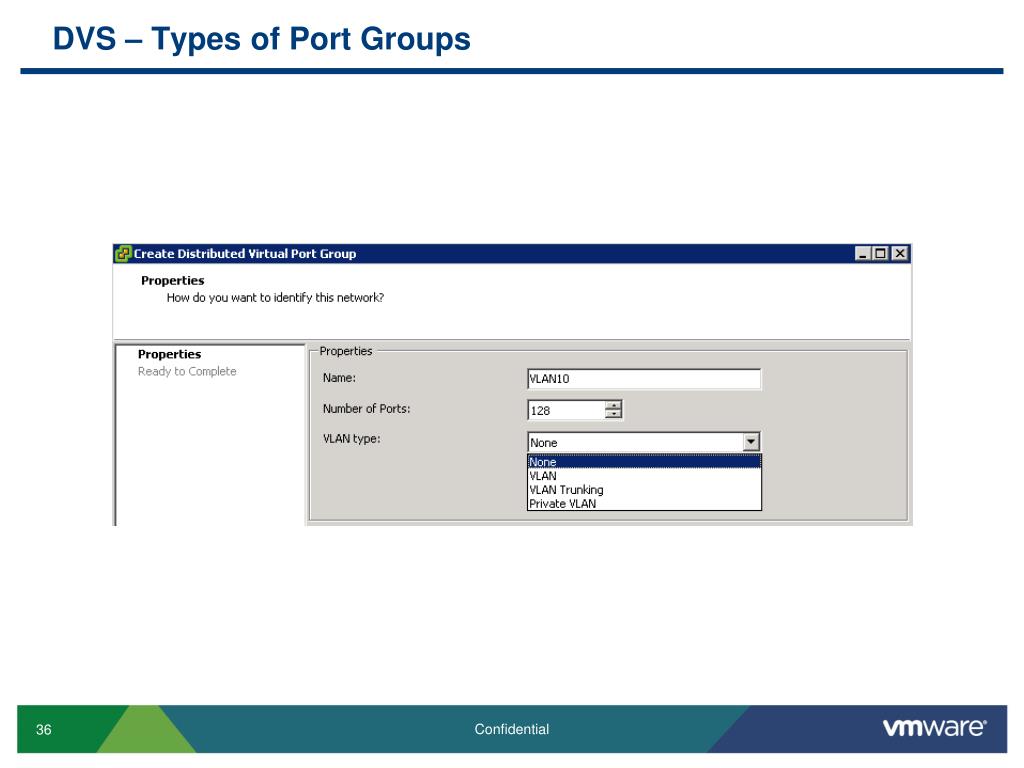Click the 'Name:' label

pyautogui.click(x=339, y=377)
